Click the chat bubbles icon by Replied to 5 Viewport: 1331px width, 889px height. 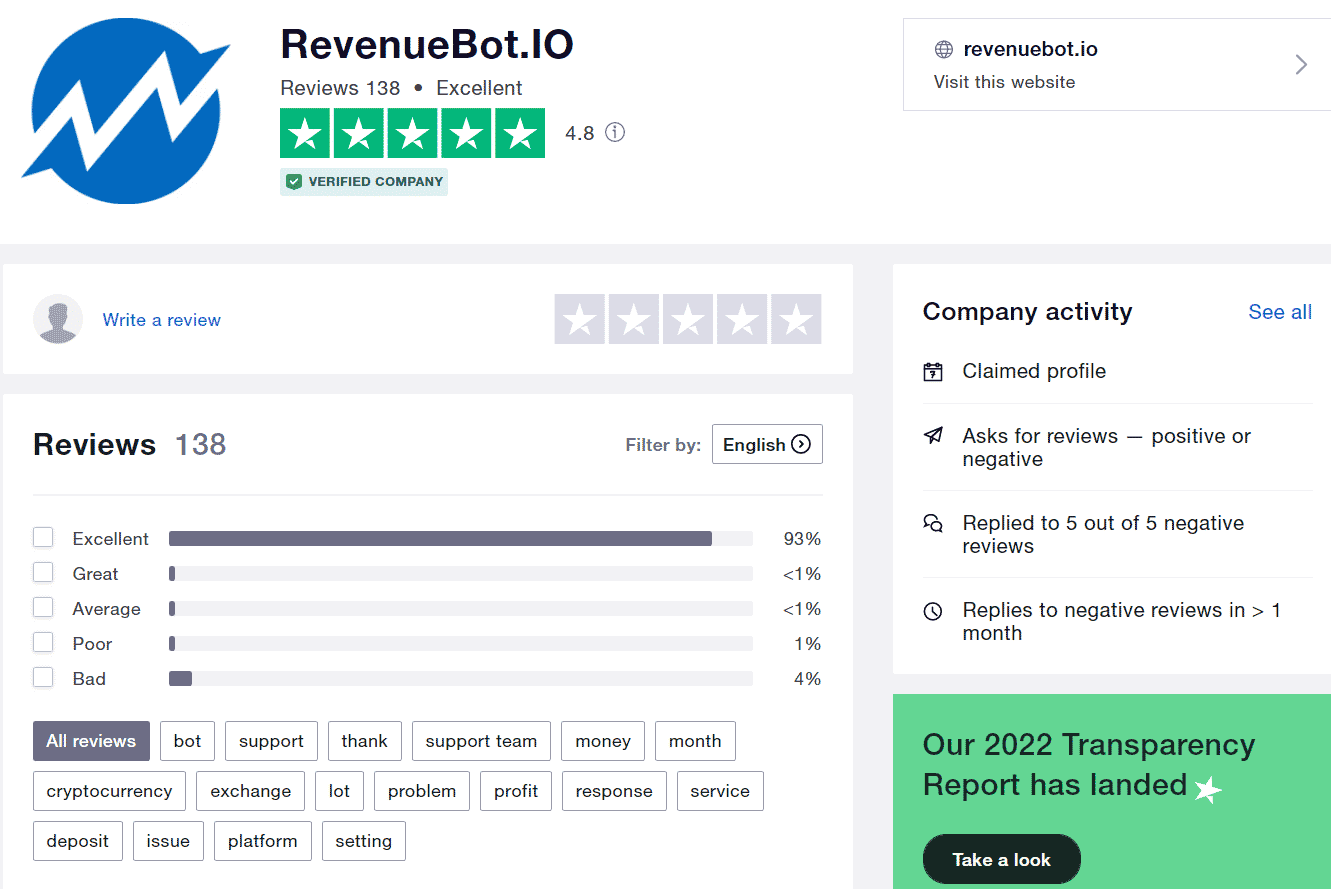coord(933,523)
